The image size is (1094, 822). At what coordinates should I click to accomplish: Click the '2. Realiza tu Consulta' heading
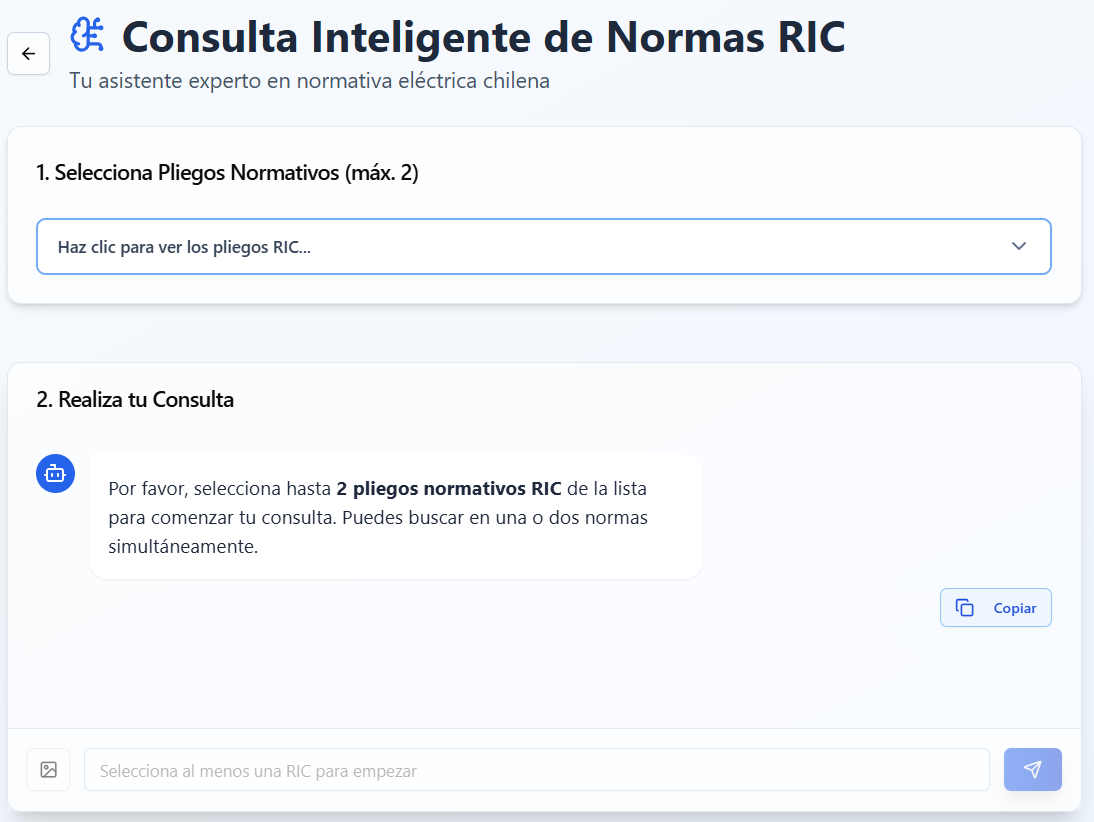[x=135, y=400]
